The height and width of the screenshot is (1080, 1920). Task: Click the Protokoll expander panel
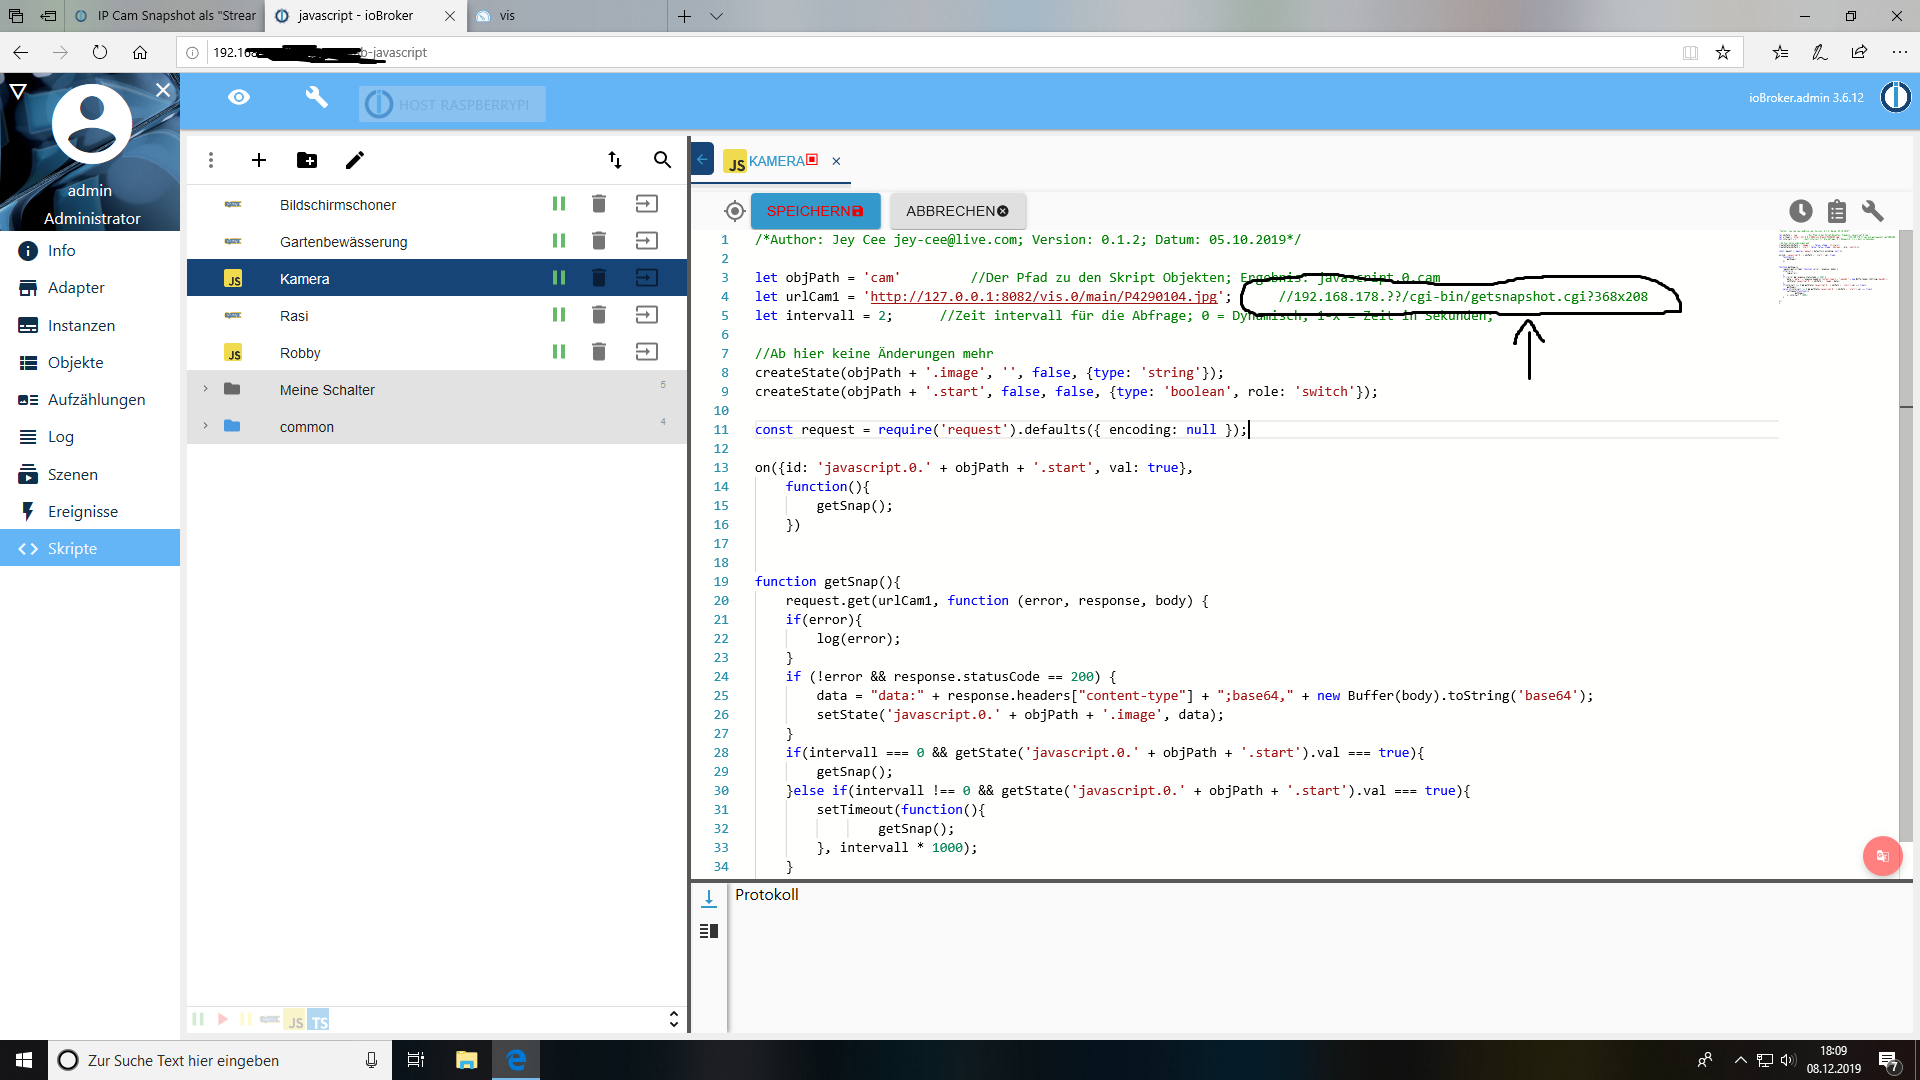[765, 894]
